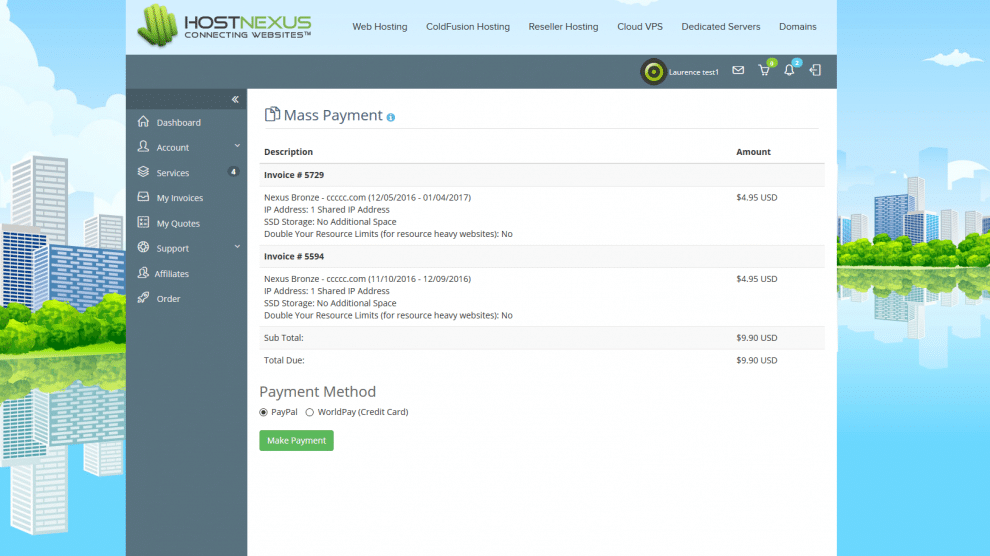This screenshot has width=990, height=556.
Task: Click the Invoice # 5594 row
Action: pos(542,256)
